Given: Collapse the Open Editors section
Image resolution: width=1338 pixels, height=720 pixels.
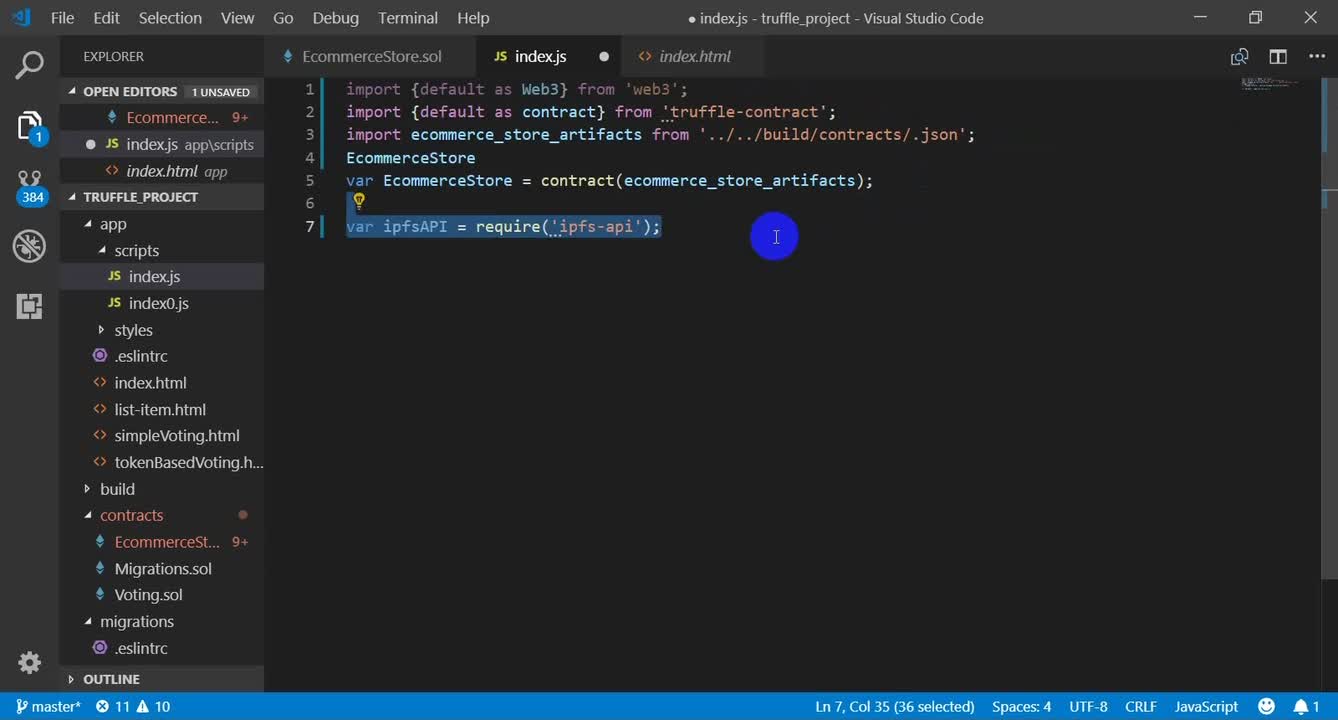Looking at the screenshot, I should [160, 91].
